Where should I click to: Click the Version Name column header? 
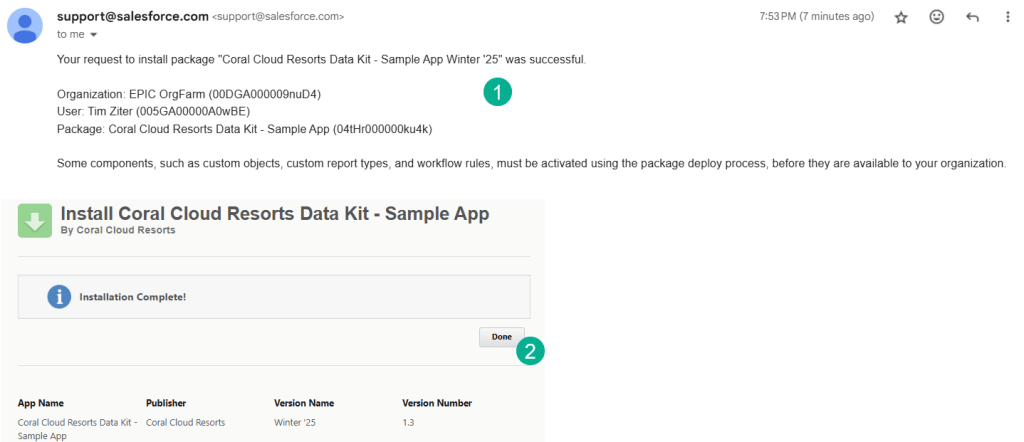(x=304, y=403)
